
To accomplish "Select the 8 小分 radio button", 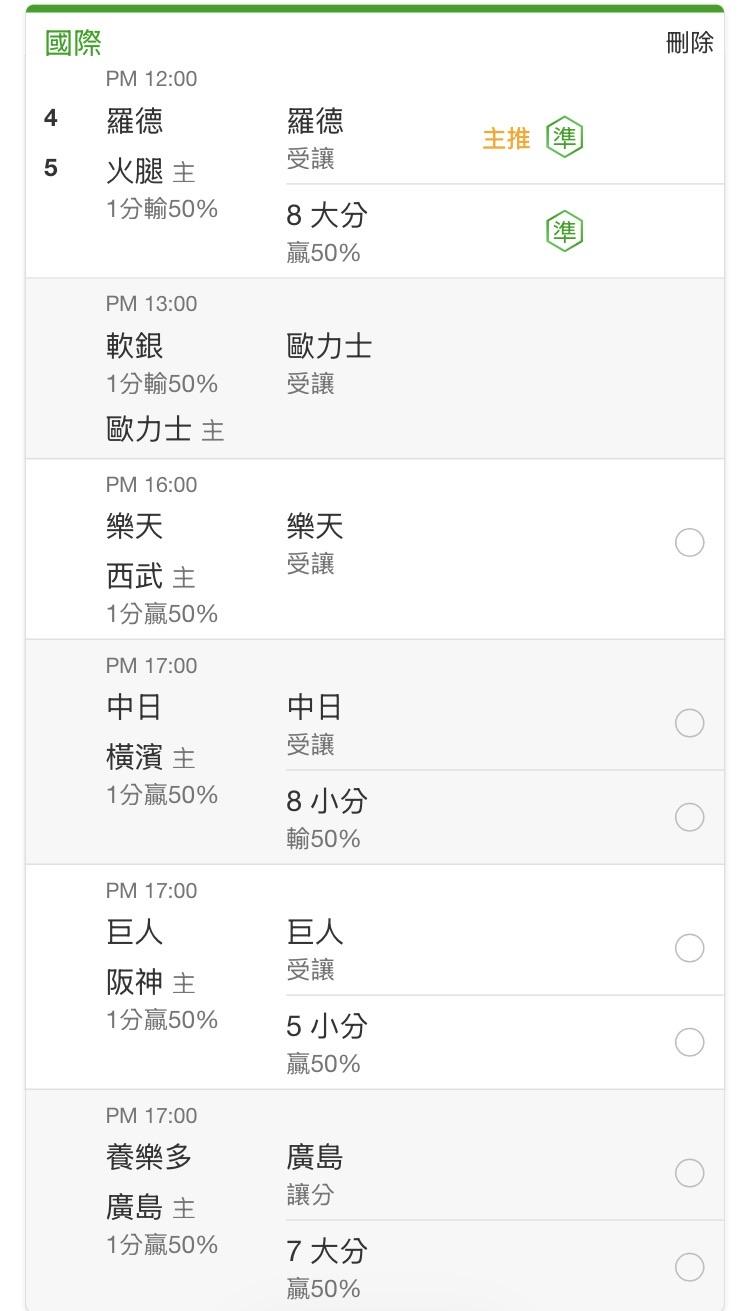I will 689,817.
